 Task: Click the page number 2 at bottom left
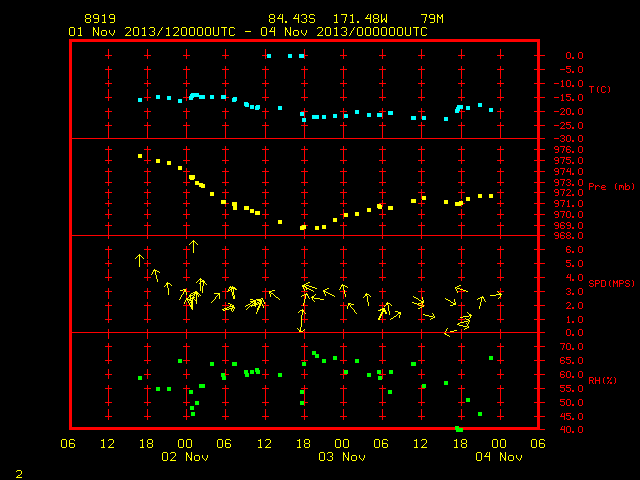pos(19,474)
